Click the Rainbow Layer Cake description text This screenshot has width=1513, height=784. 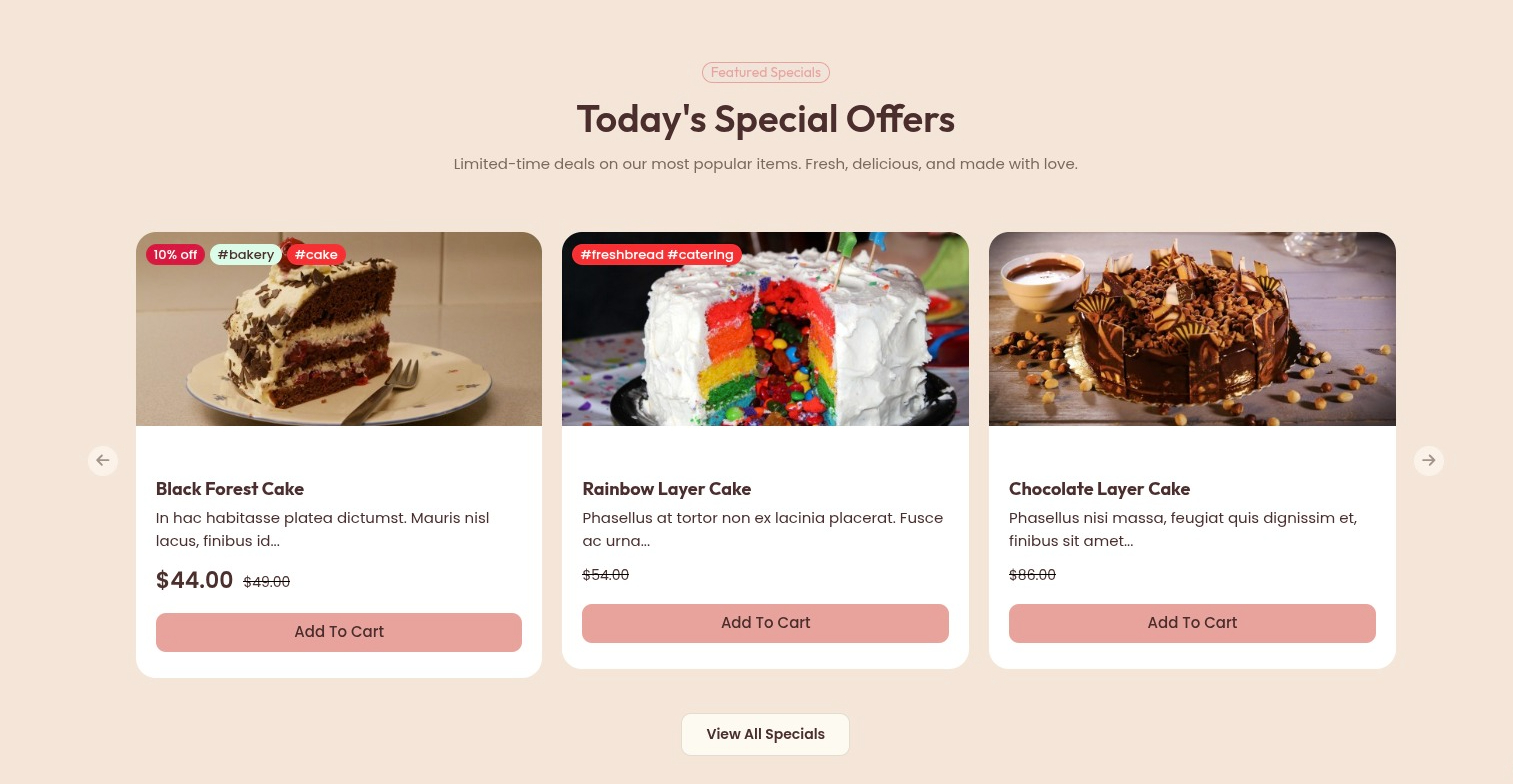(x=763, y=530)
